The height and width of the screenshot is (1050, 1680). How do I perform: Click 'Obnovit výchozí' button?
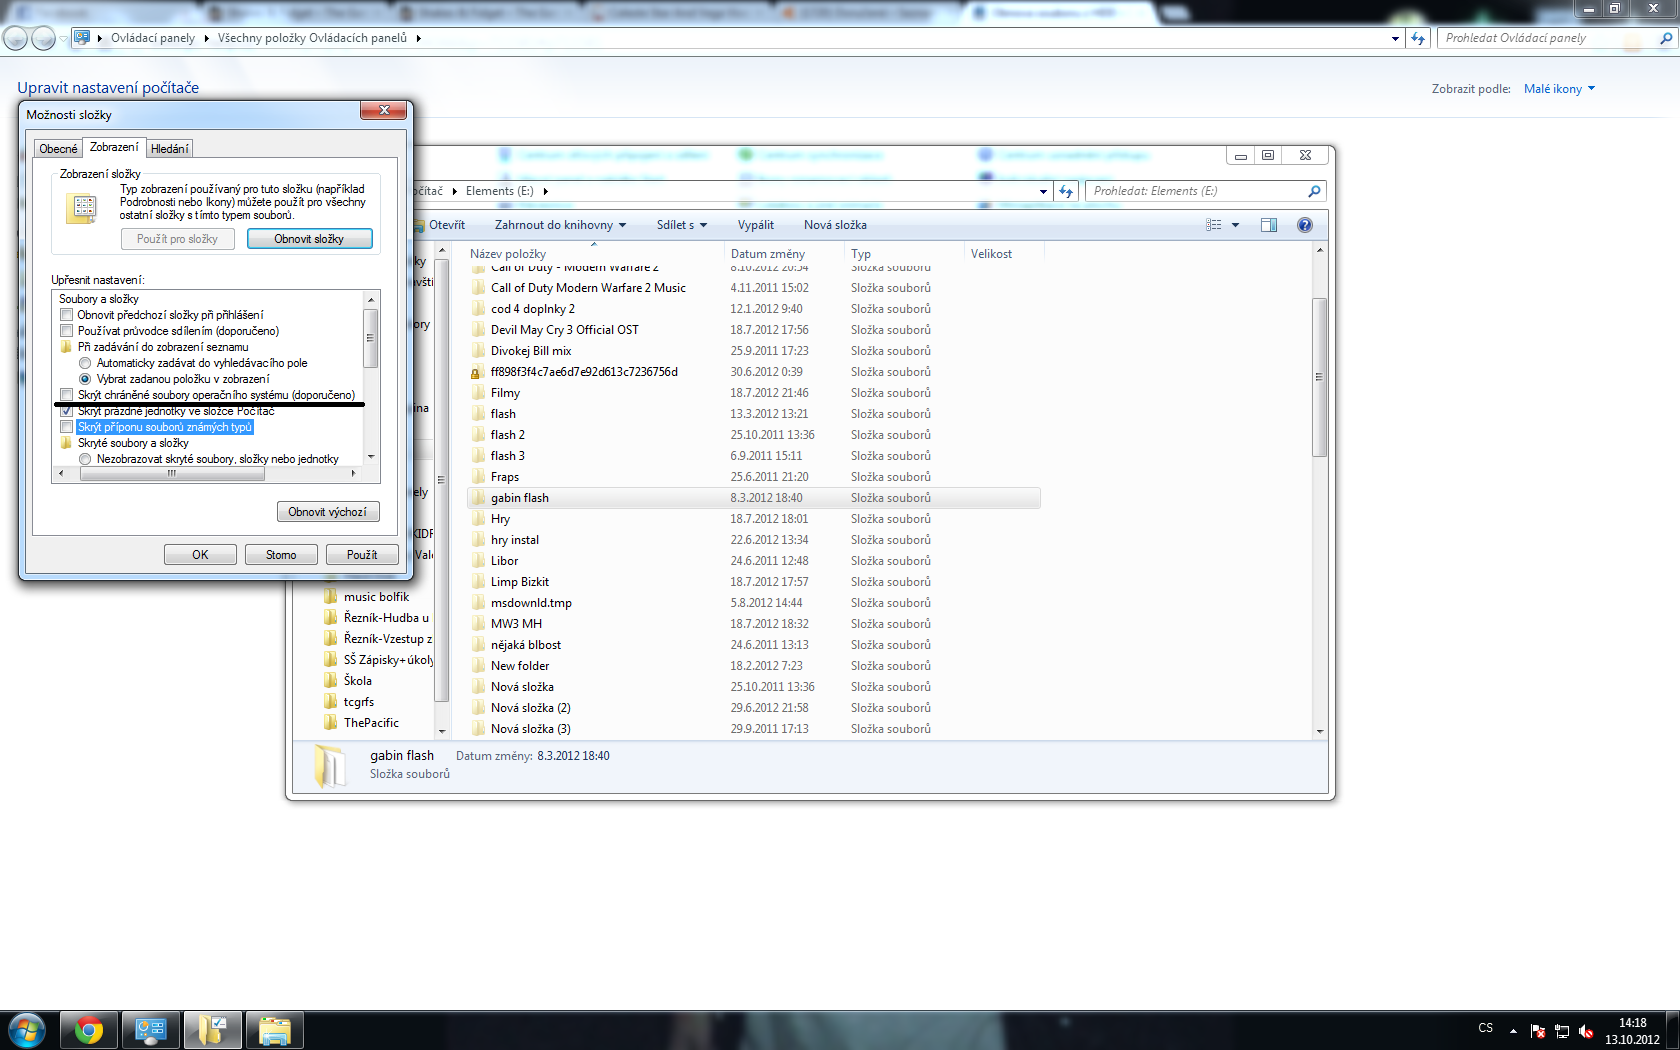(x=328, y=512)
